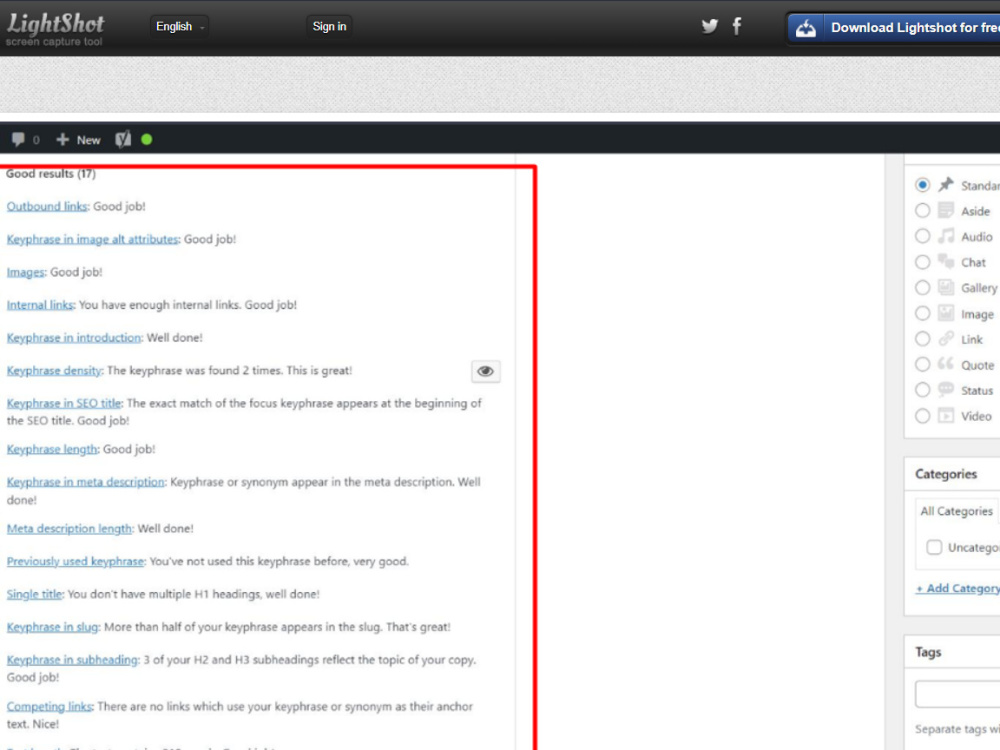
Task: Open the Keyphrase in introduction link
Action: pos(74,337)
